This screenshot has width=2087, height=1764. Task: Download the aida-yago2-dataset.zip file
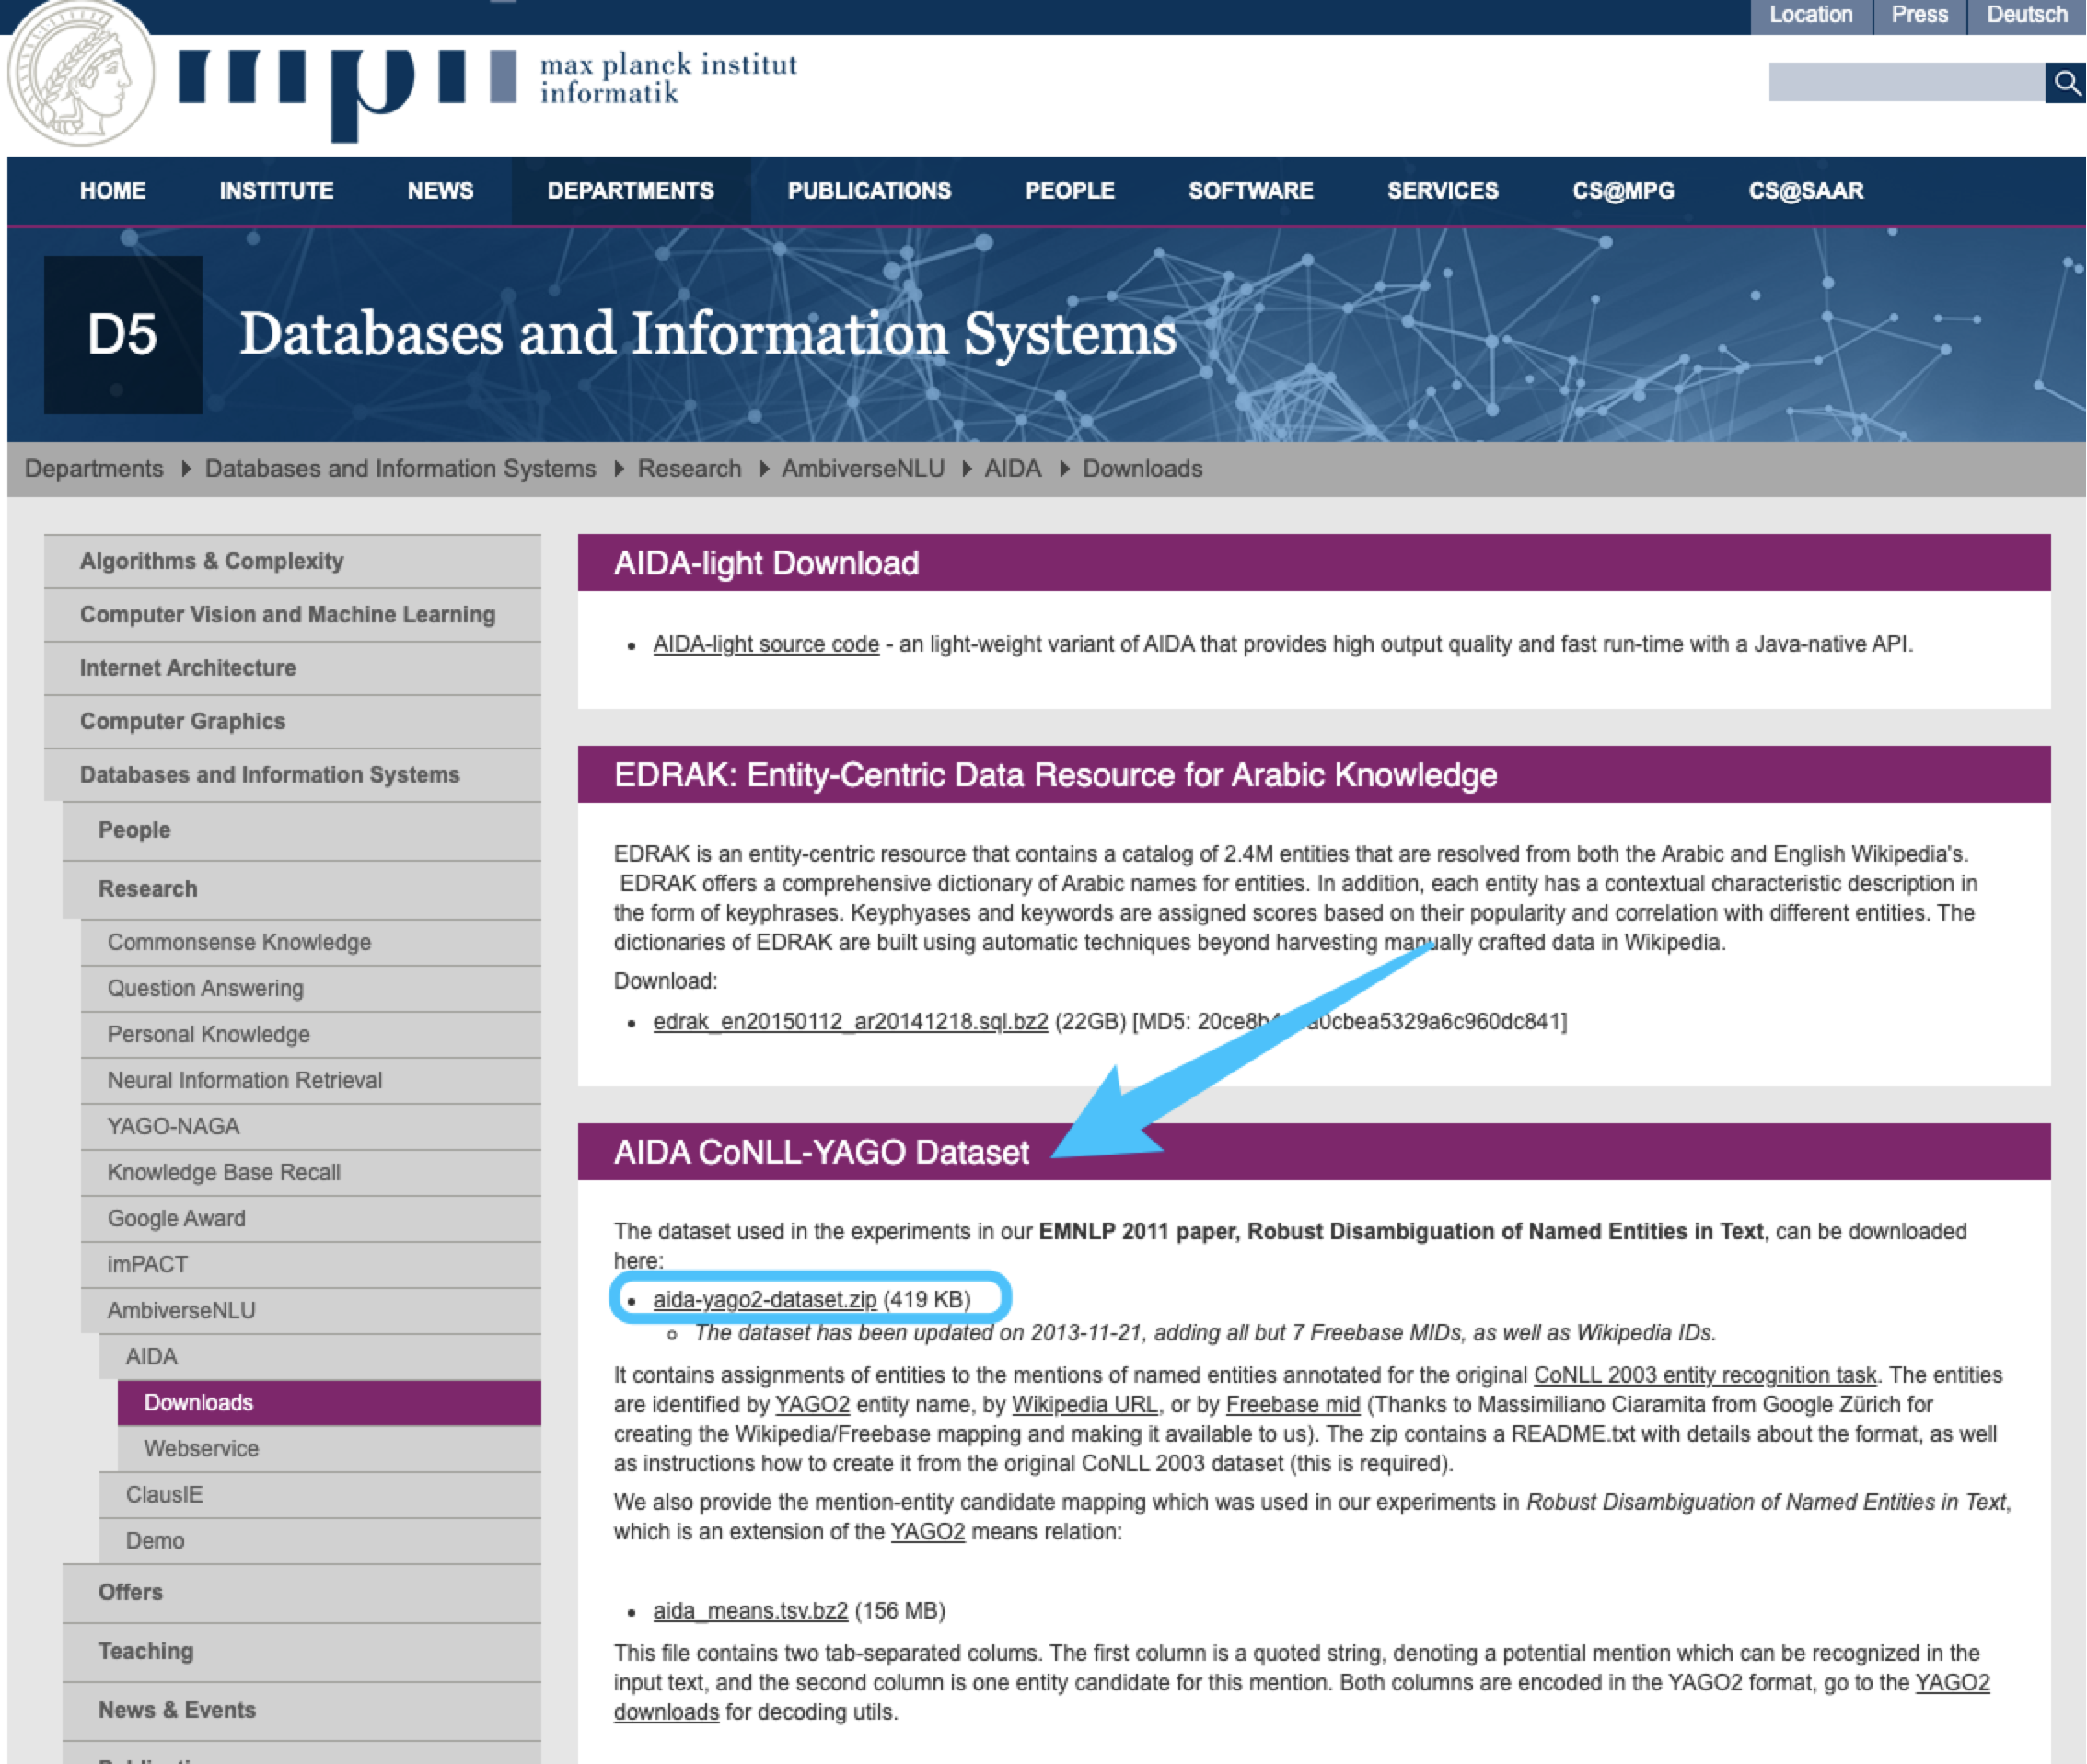pyautogui.click(x=764, y=1299)
